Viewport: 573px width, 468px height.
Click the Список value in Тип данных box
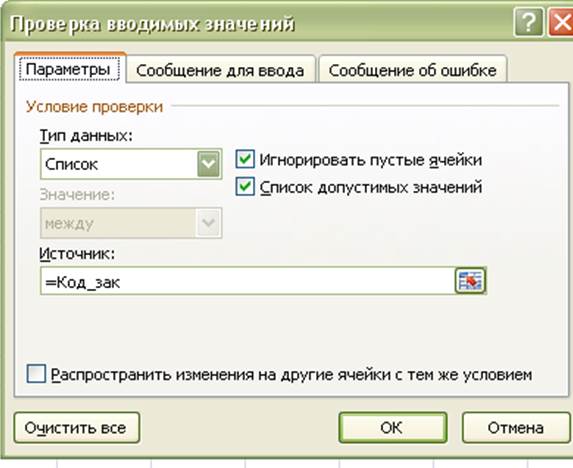pos(72,164)
